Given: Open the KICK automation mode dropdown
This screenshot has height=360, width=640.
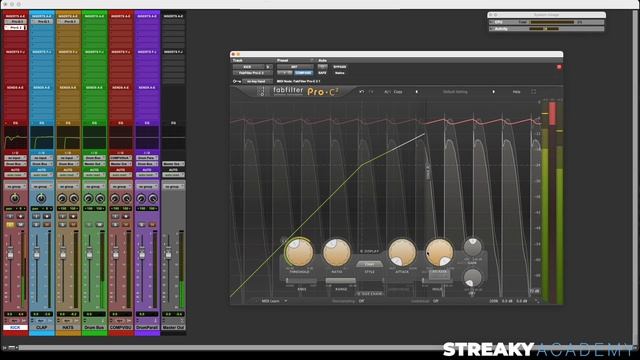Looking at the screenshot, I should tap(16, 175).
